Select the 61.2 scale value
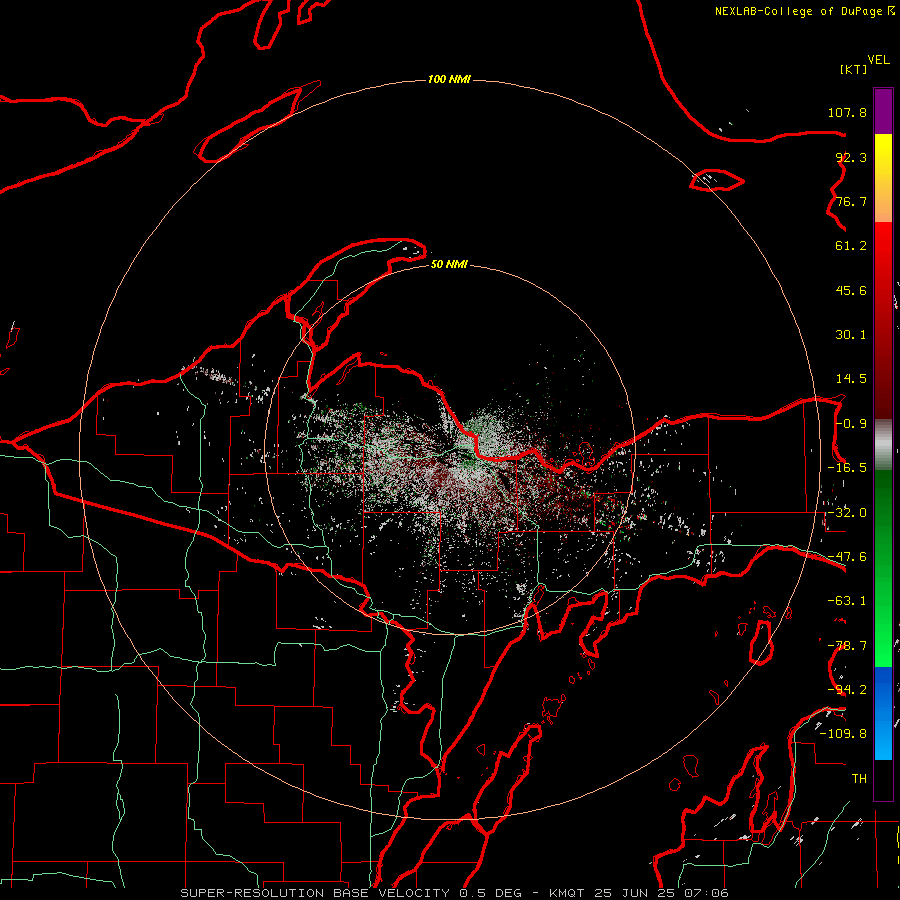This screenshot has height=900, width=900. [851, 246]
